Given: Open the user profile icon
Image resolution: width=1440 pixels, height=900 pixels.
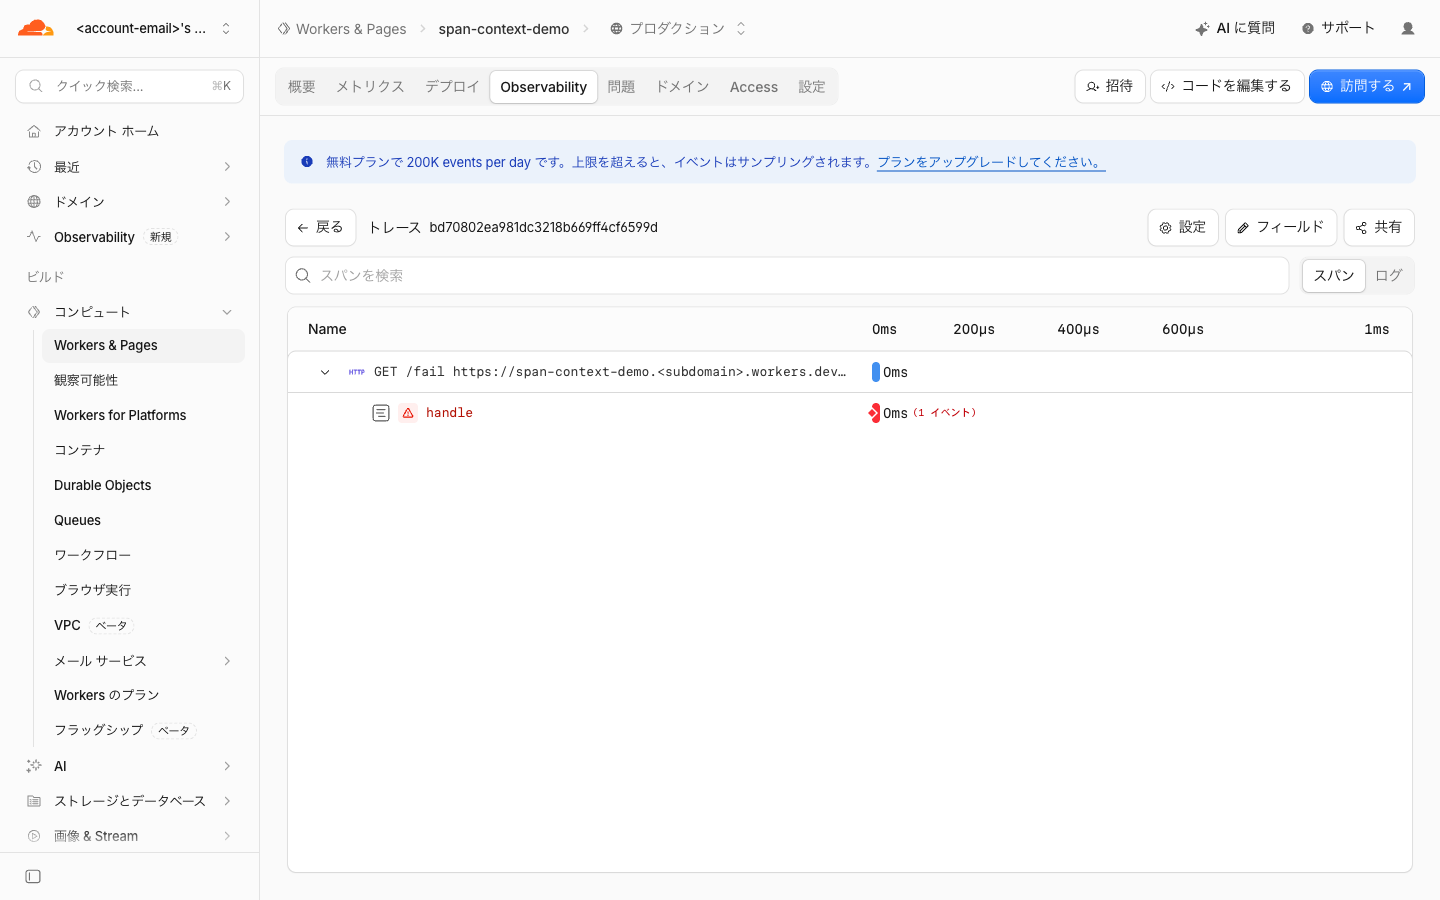Looking at the screenshot, I should [x=1408, y=28].
